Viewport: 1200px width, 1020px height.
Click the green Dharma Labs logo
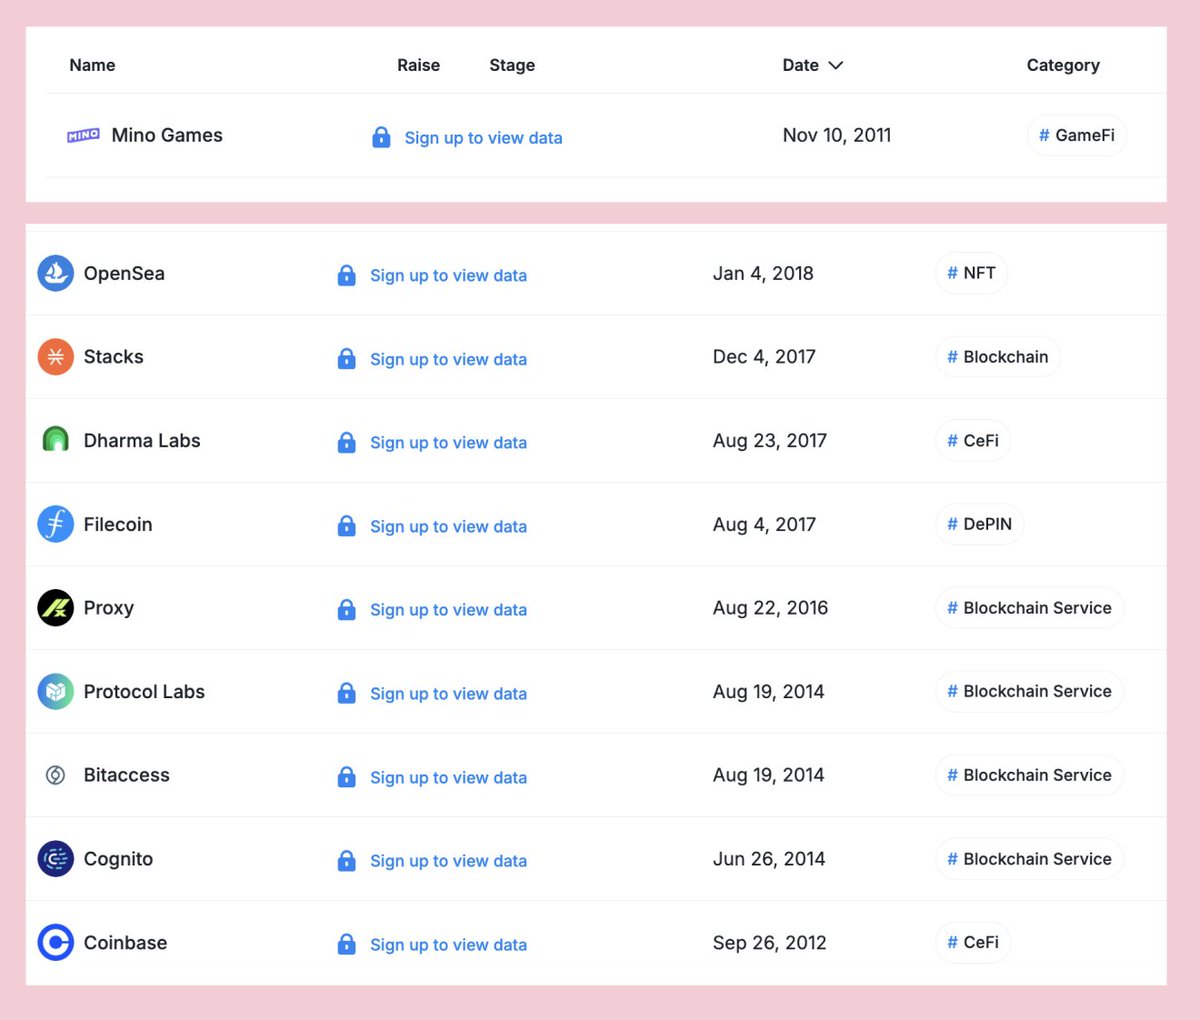click(55, 440)
